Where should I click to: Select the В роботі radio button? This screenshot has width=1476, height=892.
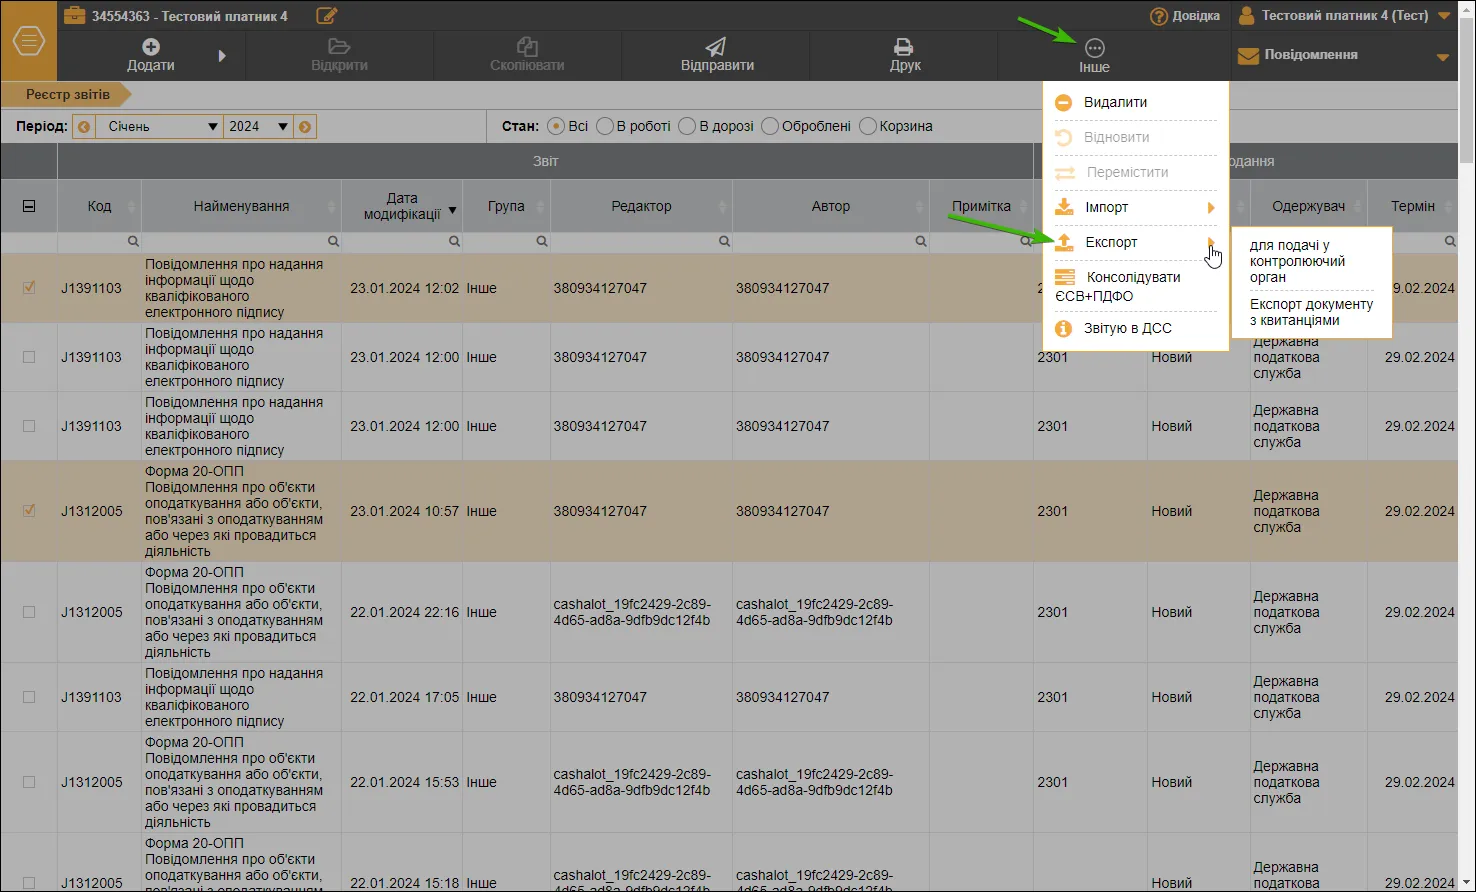coord(605,126)
